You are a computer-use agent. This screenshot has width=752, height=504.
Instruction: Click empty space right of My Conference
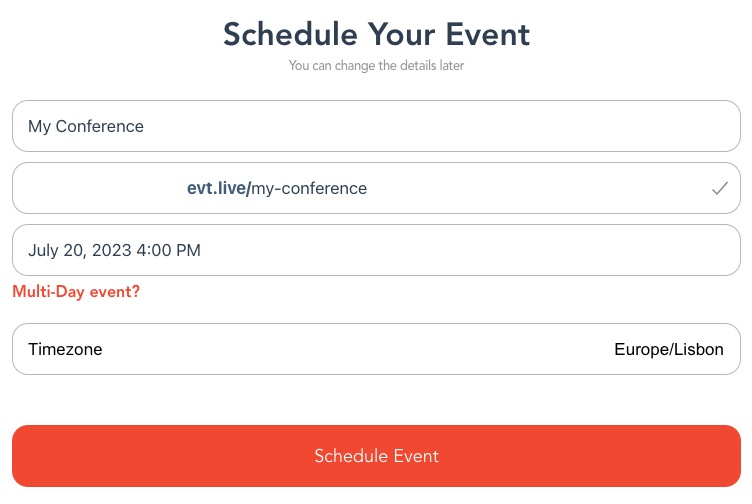pos(450,127)
